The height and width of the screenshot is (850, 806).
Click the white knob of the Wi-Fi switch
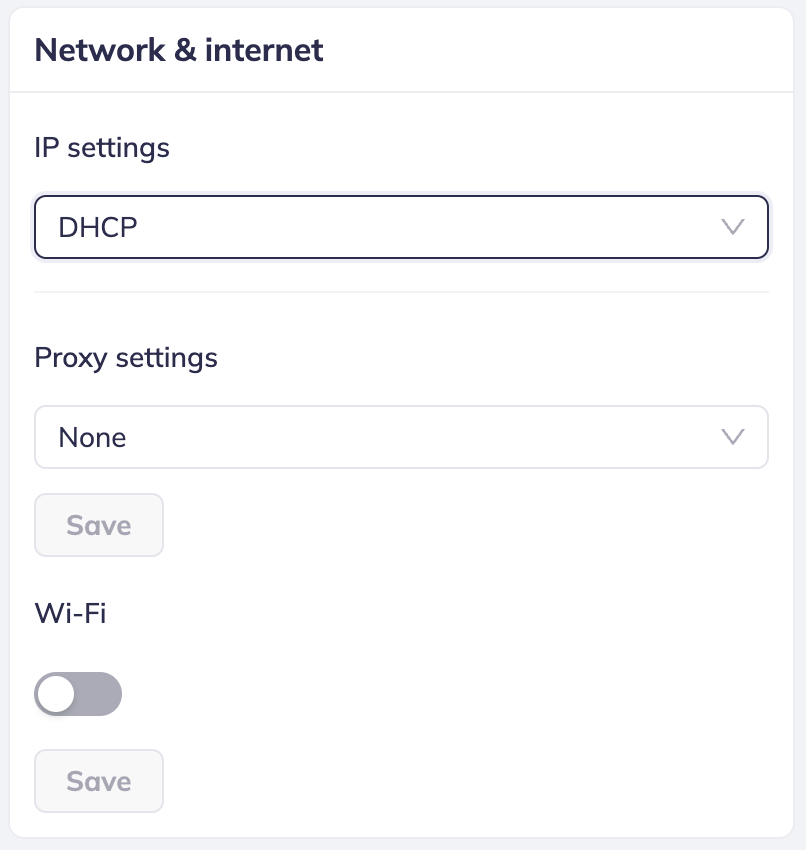tap(57, 694)
